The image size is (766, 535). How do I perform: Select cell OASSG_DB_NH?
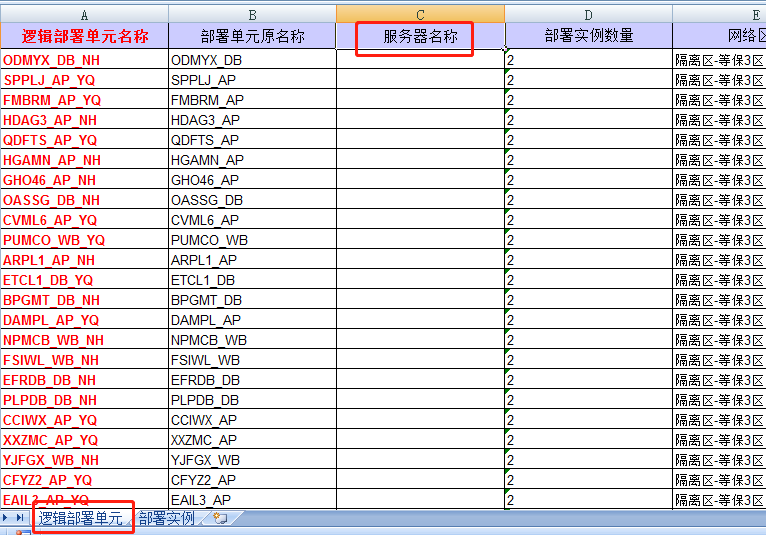coord(85,200)
